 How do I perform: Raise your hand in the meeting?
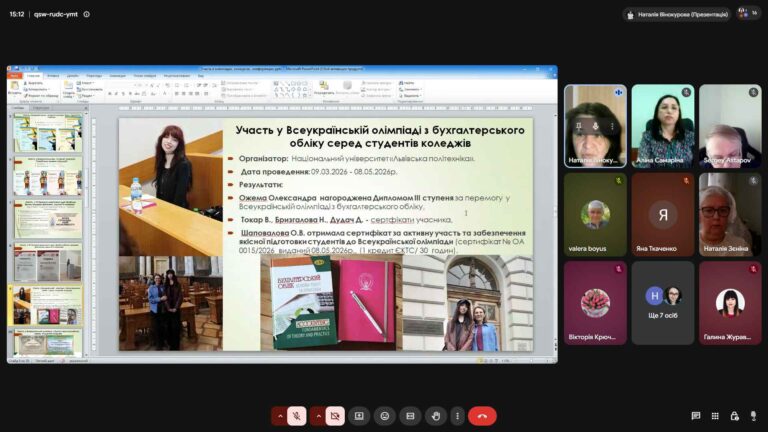coord(436,416)
